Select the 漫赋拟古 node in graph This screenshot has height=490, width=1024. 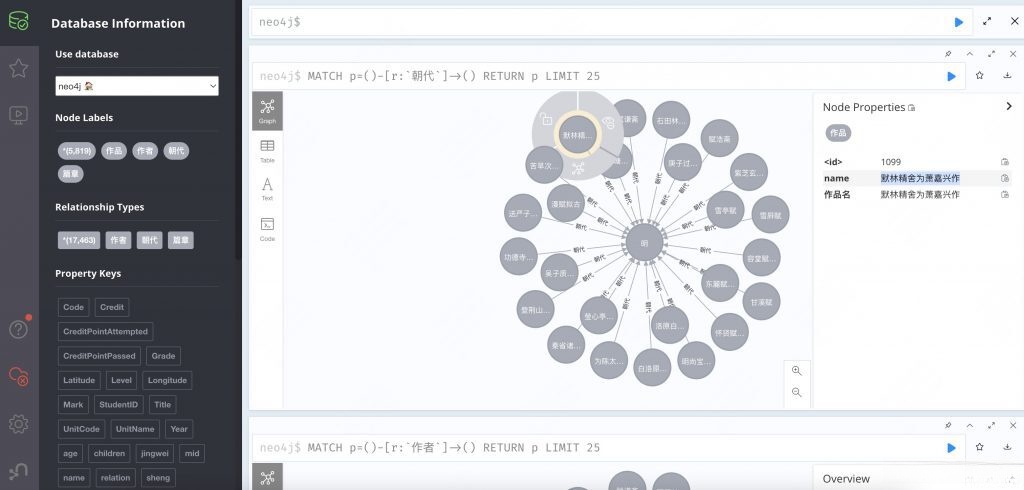point(566,204)
